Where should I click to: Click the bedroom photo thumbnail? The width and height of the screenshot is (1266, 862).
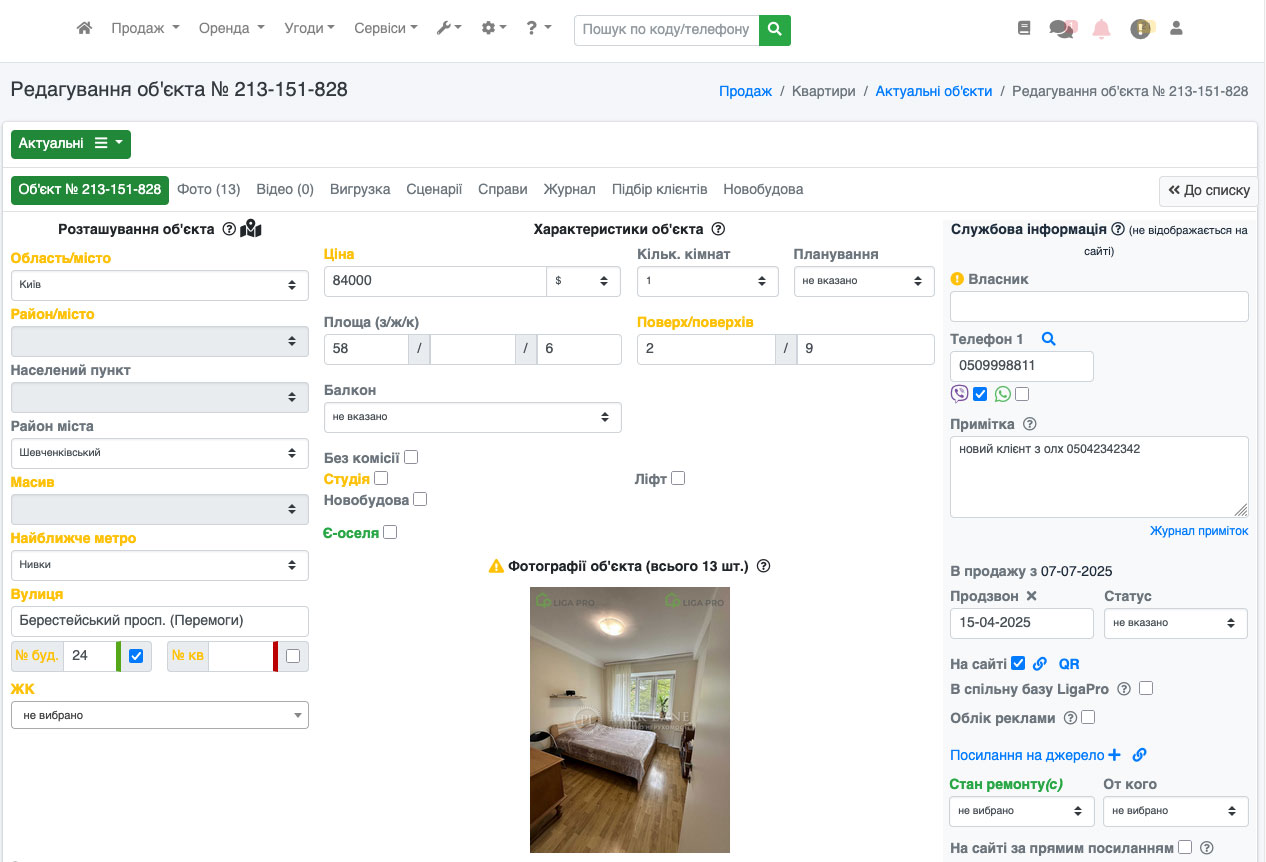(629, 719)
